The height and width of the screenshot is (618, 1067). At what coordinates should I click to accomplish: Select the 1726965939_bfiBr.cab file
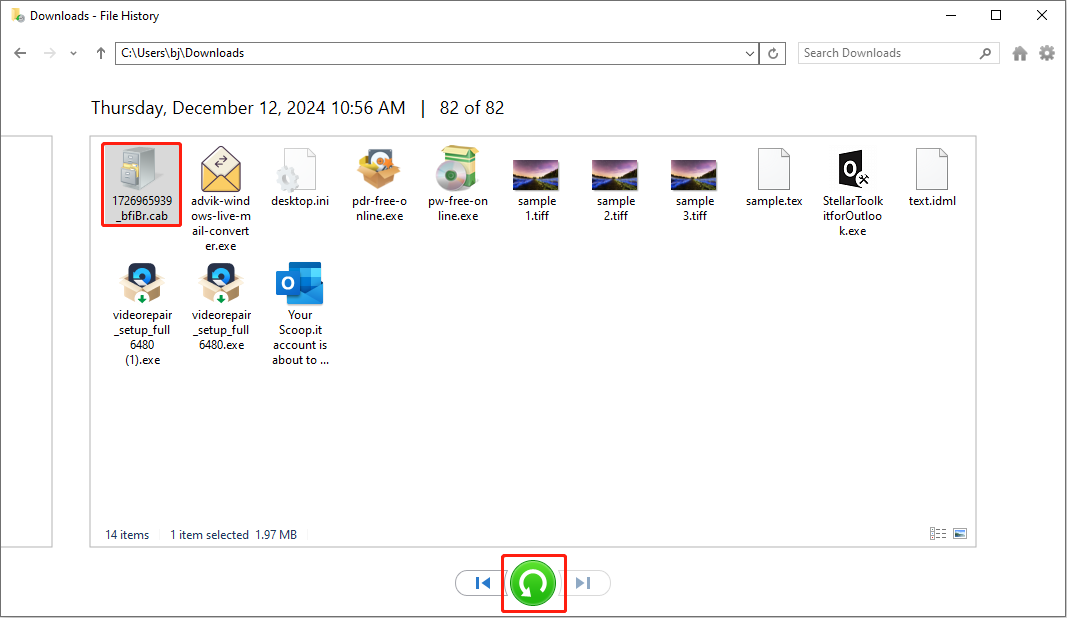tap(142, 184)
